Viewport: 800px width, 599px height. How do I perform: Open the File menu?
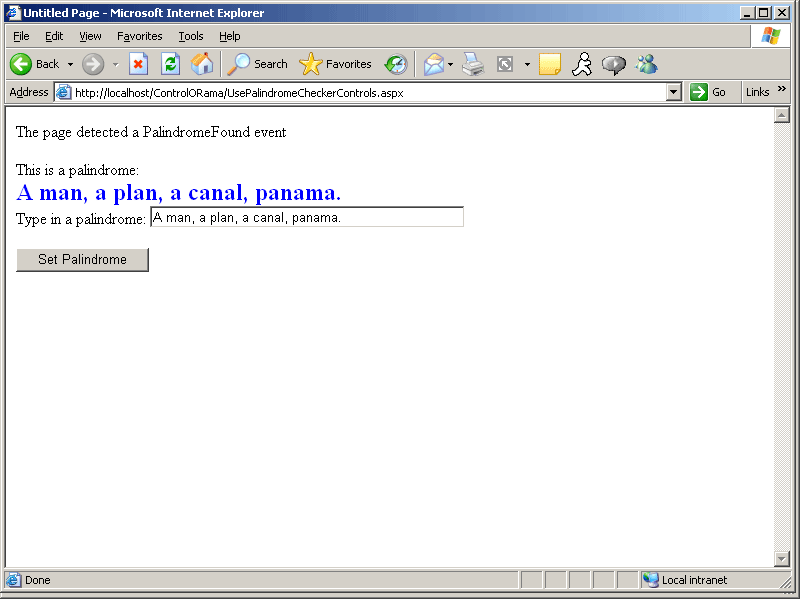[x=21, y=36]
